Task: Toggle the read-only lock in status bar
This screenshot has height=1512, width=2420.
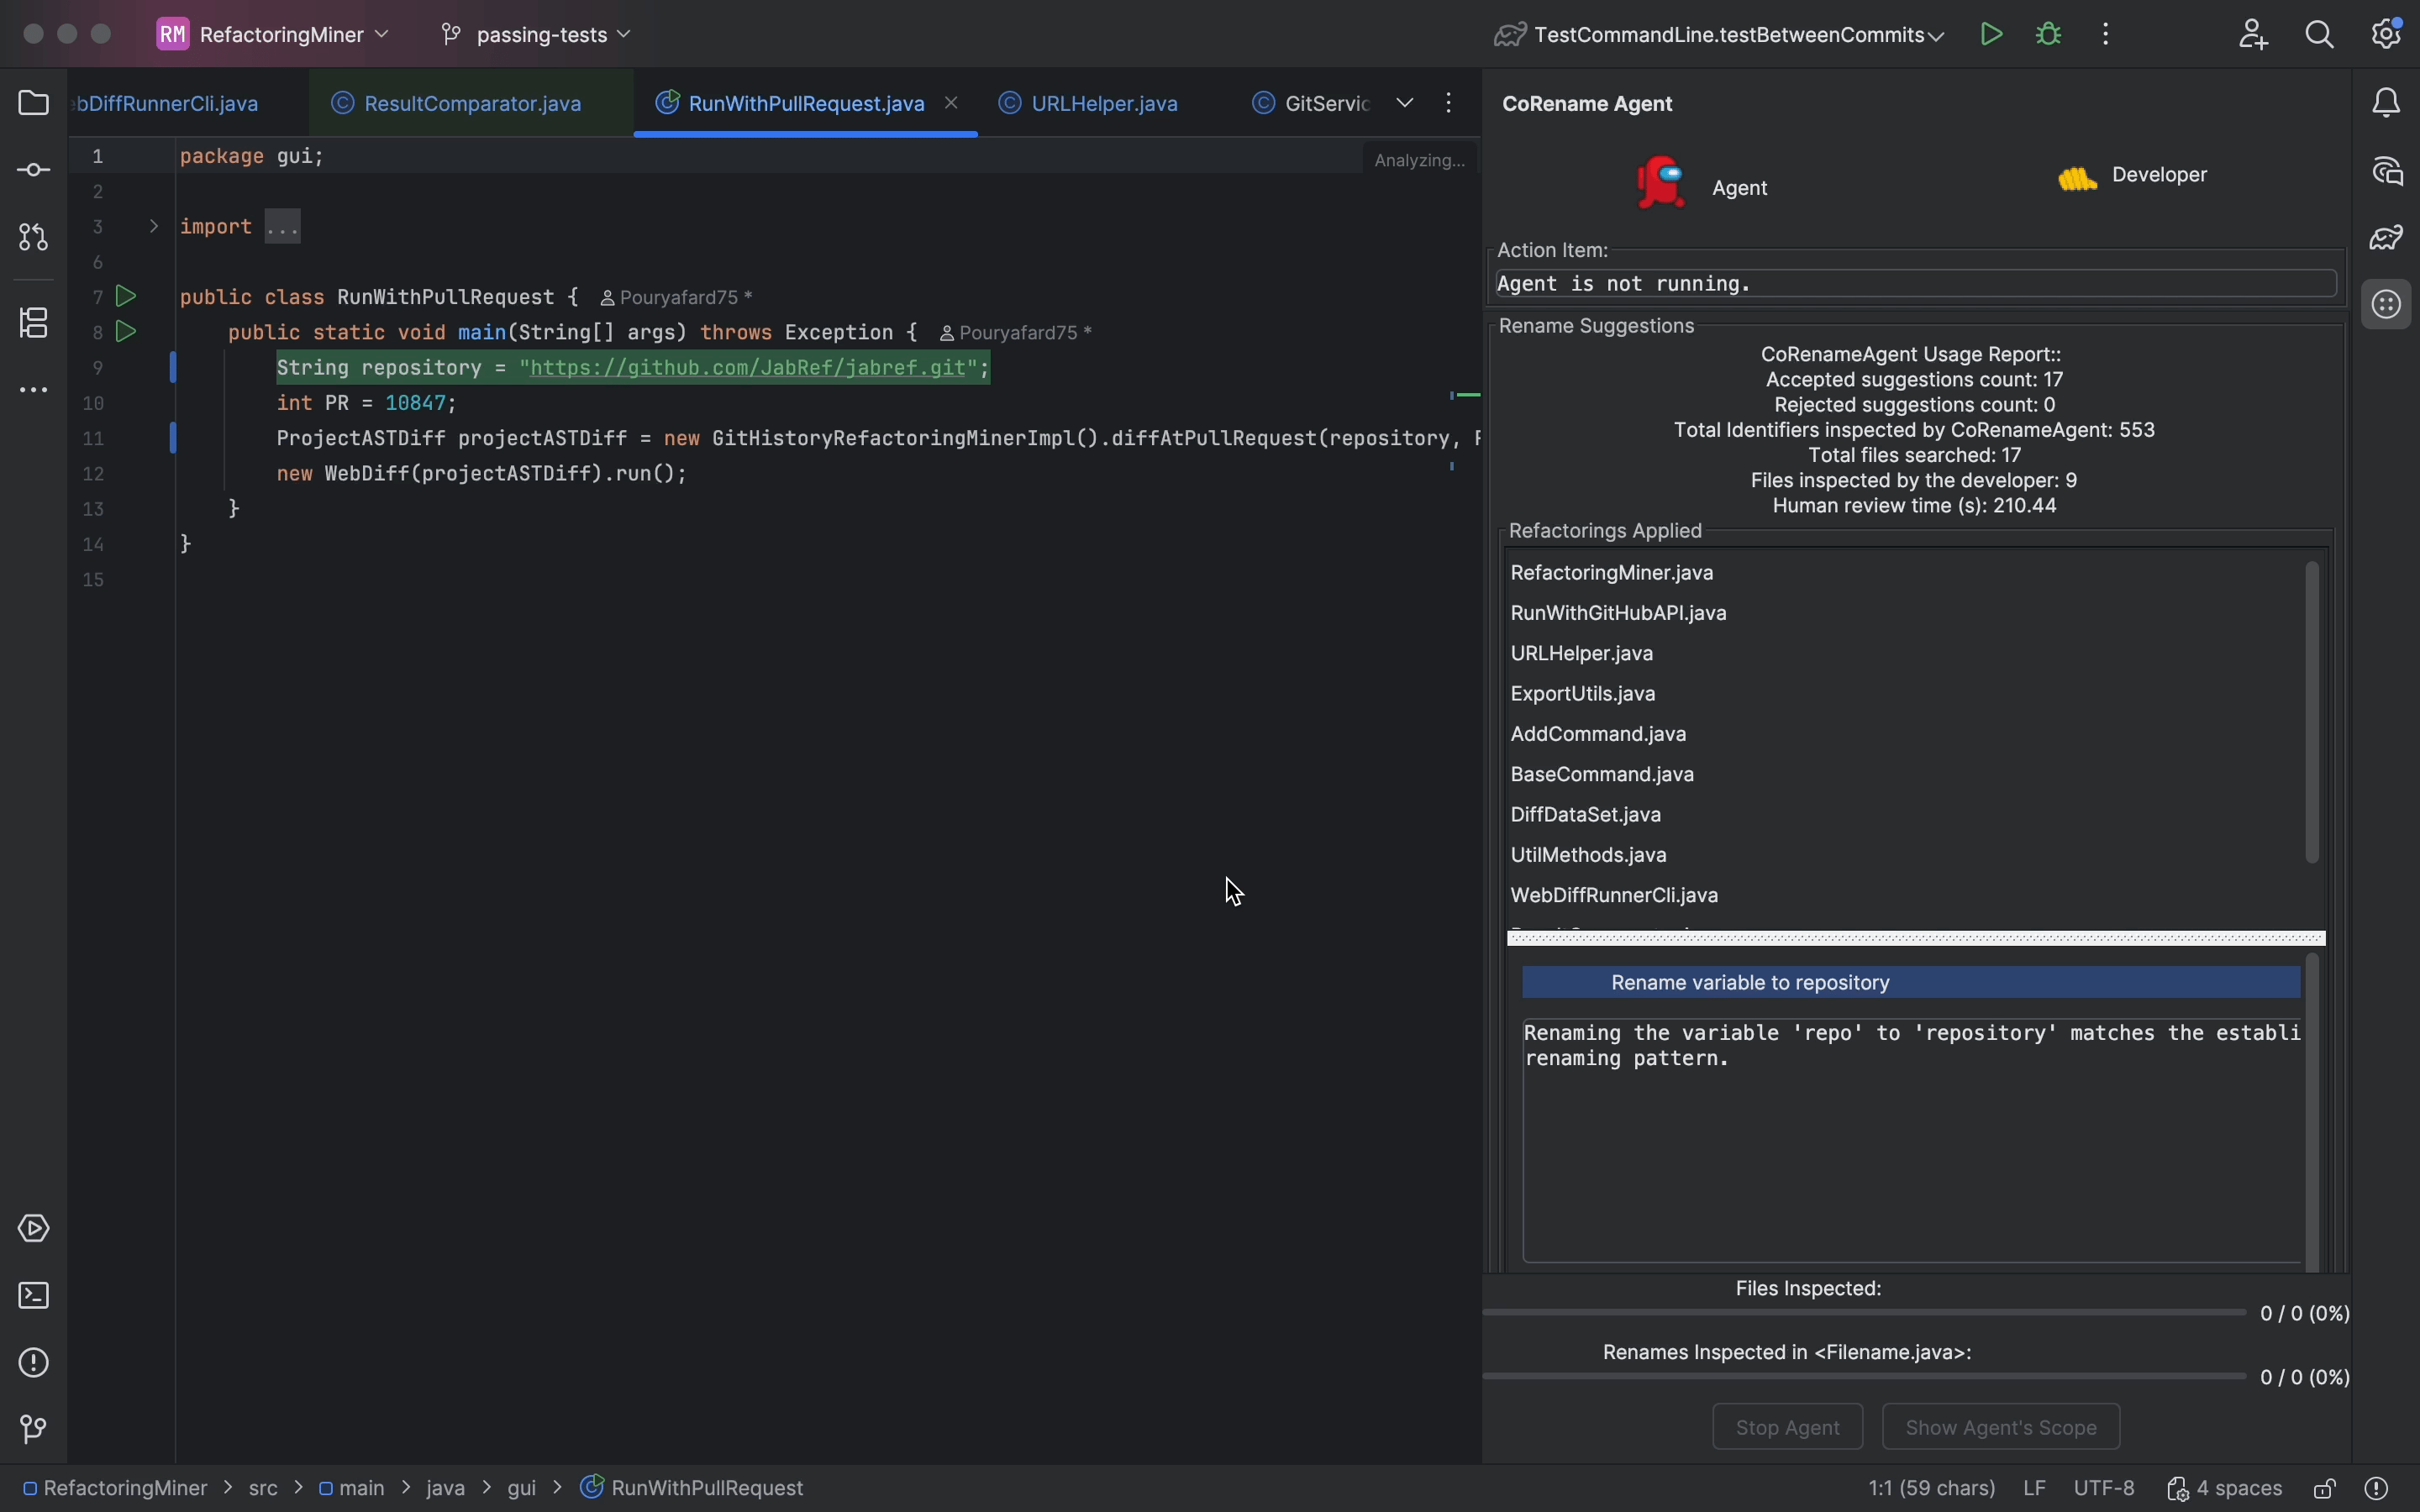Action: coord(2325,1489)
